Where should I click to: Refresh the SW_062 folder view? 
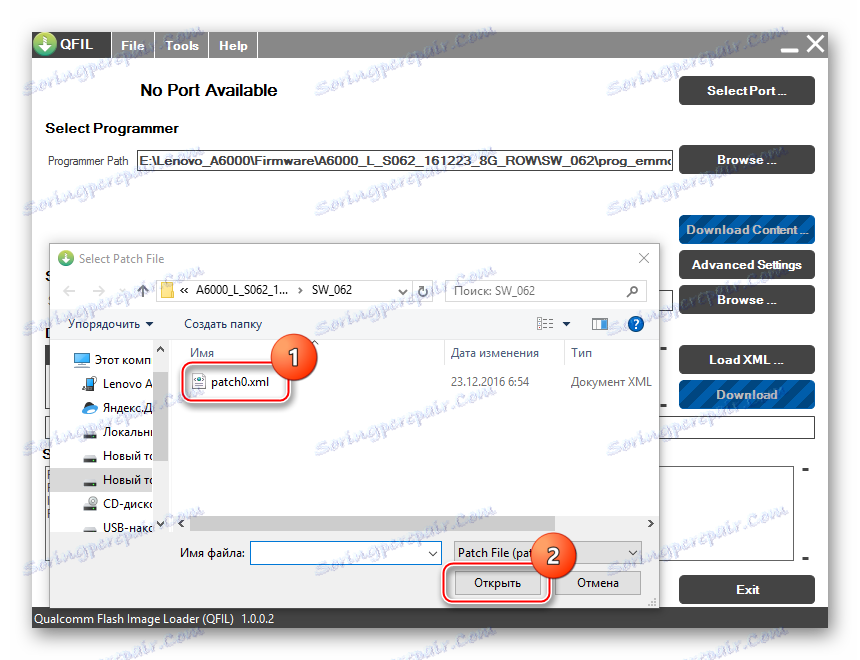(423, 291)
